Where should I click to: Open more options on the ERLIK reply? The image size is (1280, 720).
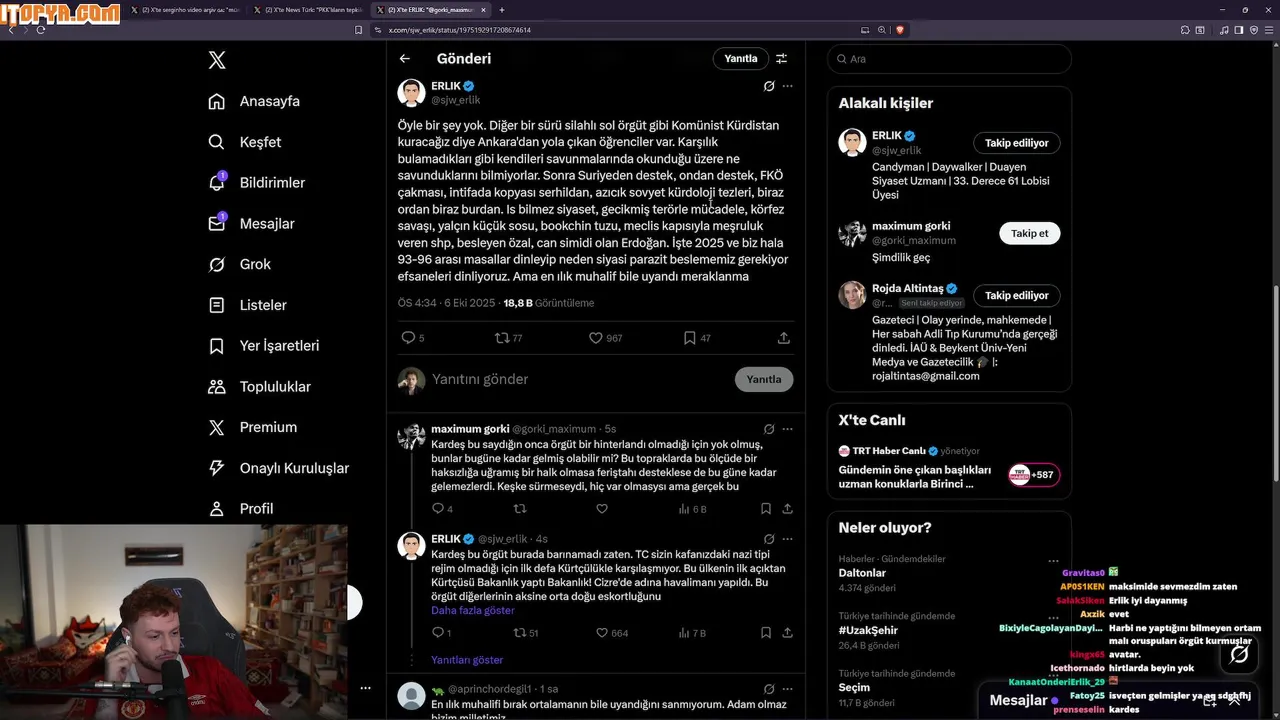tap(788, 539)
